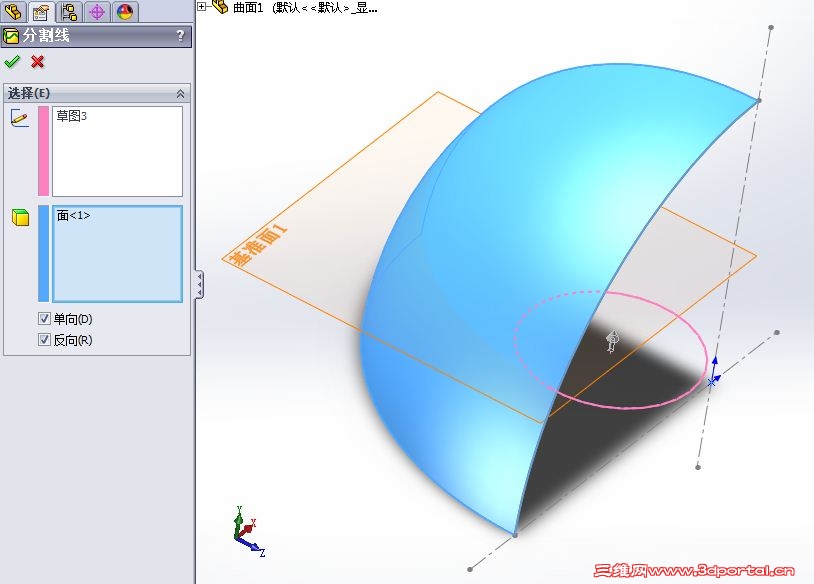Click the yellow face selection cube icon

(x=20, y=217)
